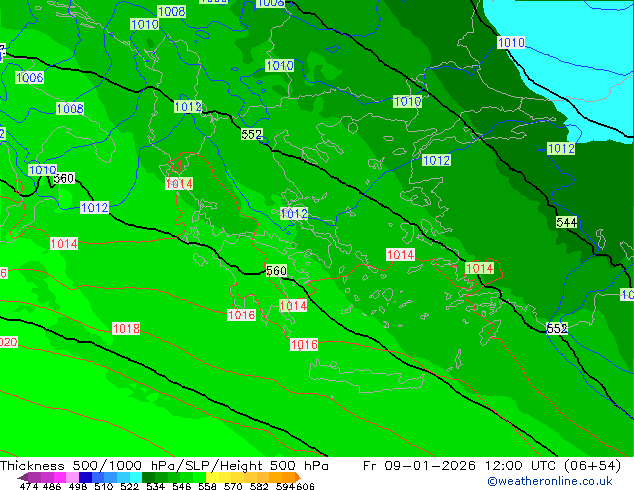
Task: Click the blue 1006 pressure label
Action: [30, 78]
